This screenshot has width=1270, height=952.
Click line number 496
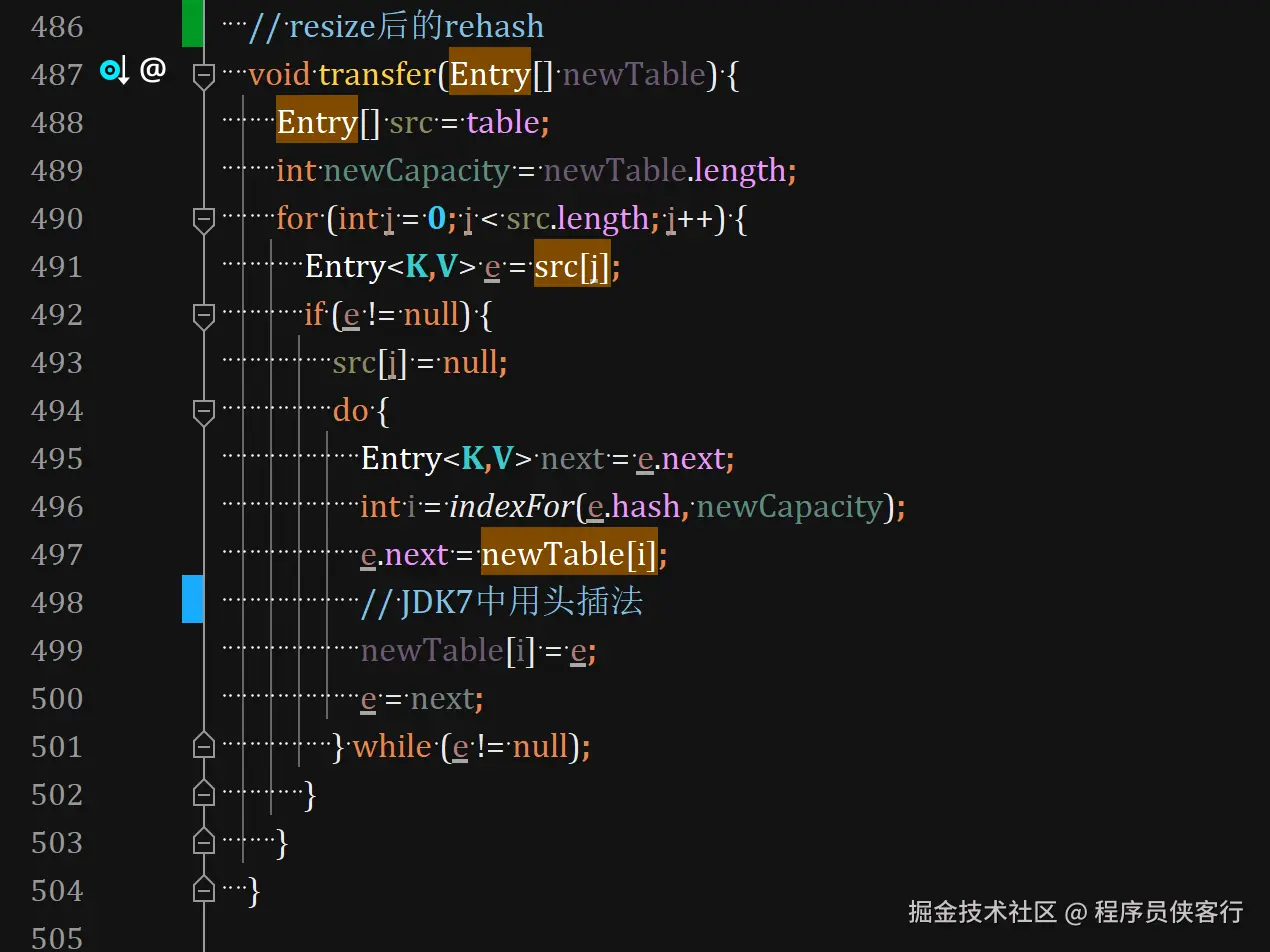[57, 507]
